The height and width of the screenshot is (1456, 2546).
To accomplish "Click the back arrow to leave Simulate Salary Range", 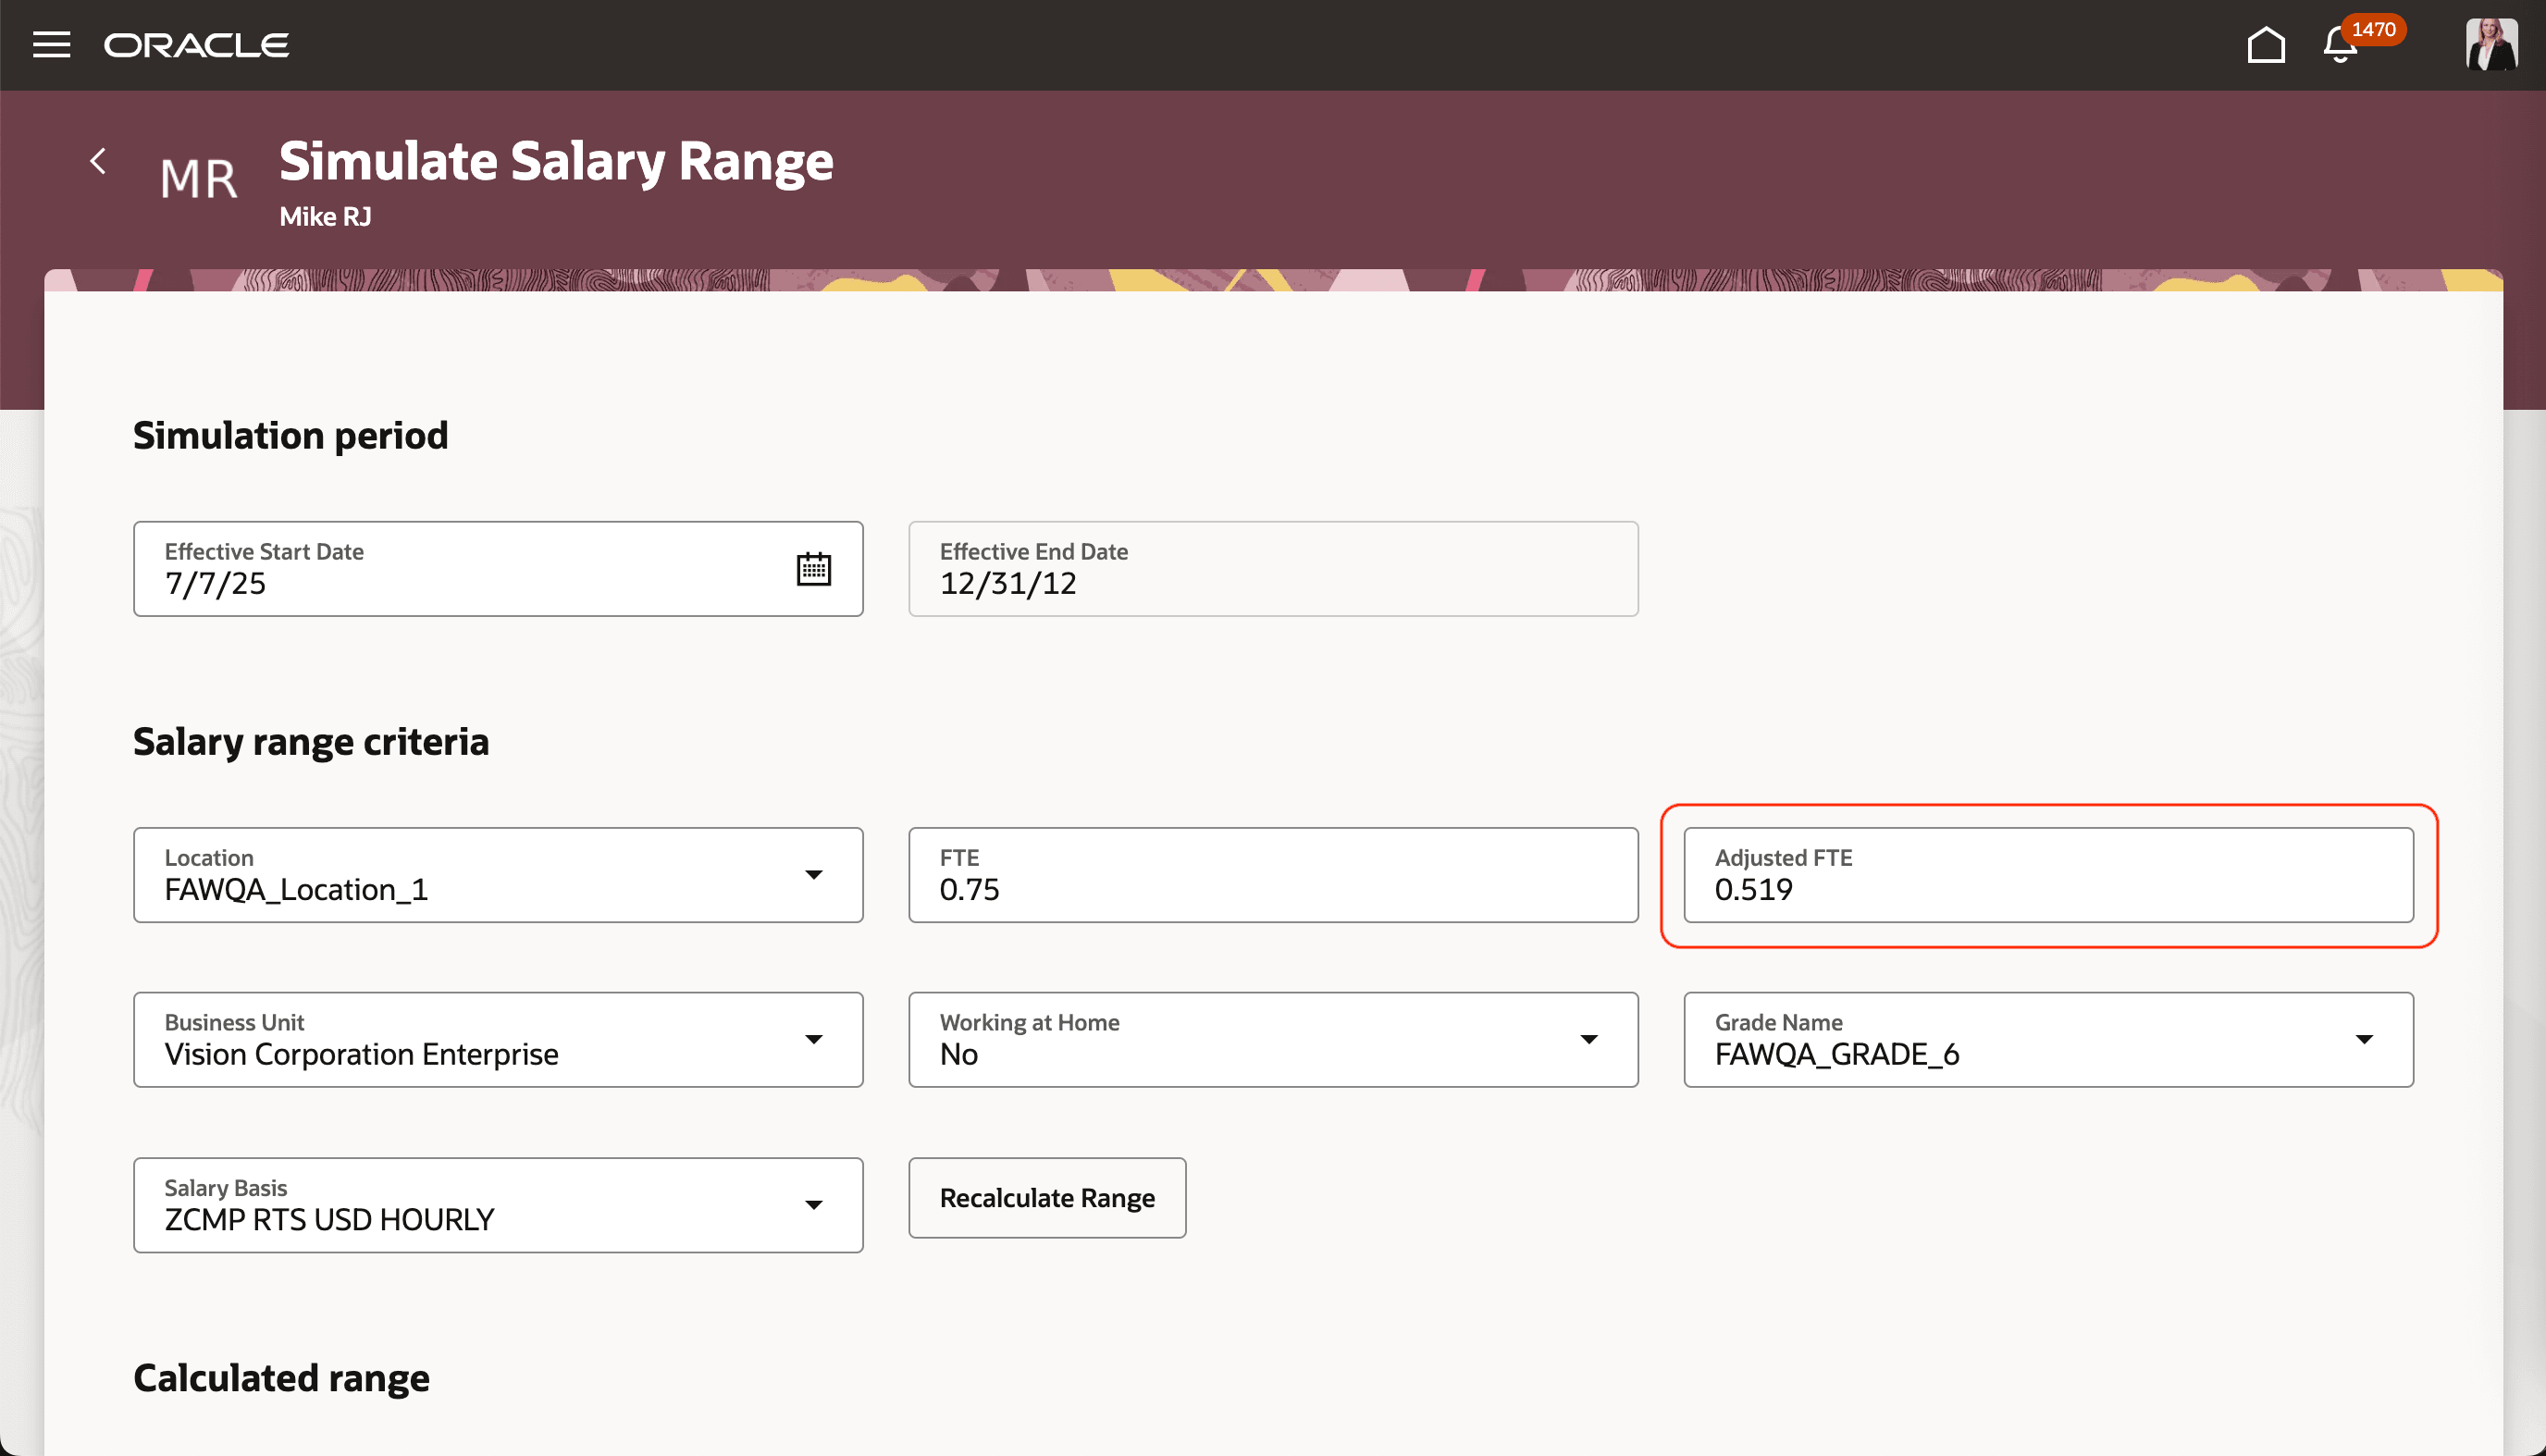I will click(x=98, y=160).
